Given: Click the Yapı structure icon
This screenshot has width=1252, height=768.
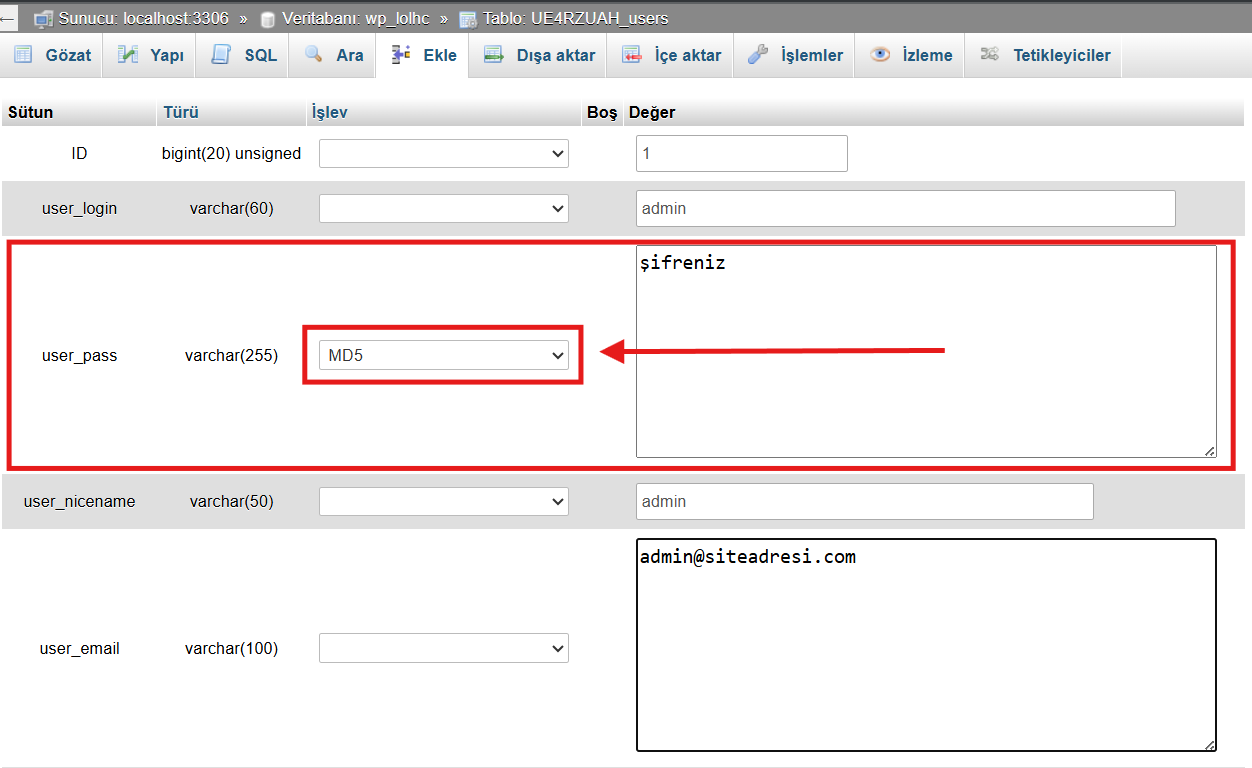Looking at the screenshot, I should [128, 55].
